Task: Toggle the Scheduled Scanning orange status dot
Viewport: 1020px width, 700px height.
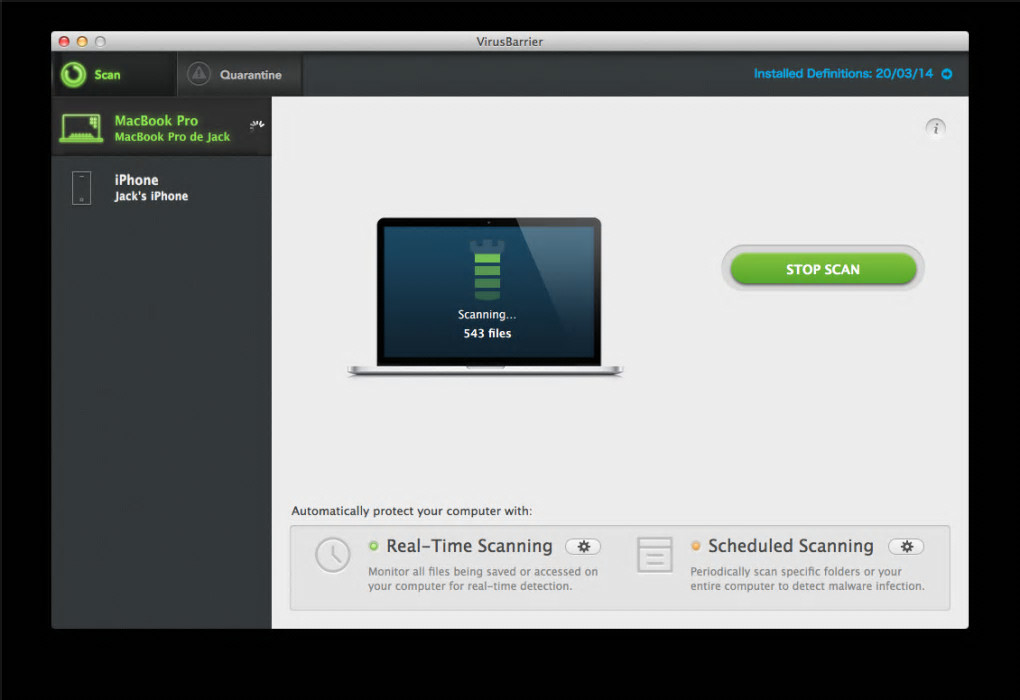Action: tap(695, 546)
